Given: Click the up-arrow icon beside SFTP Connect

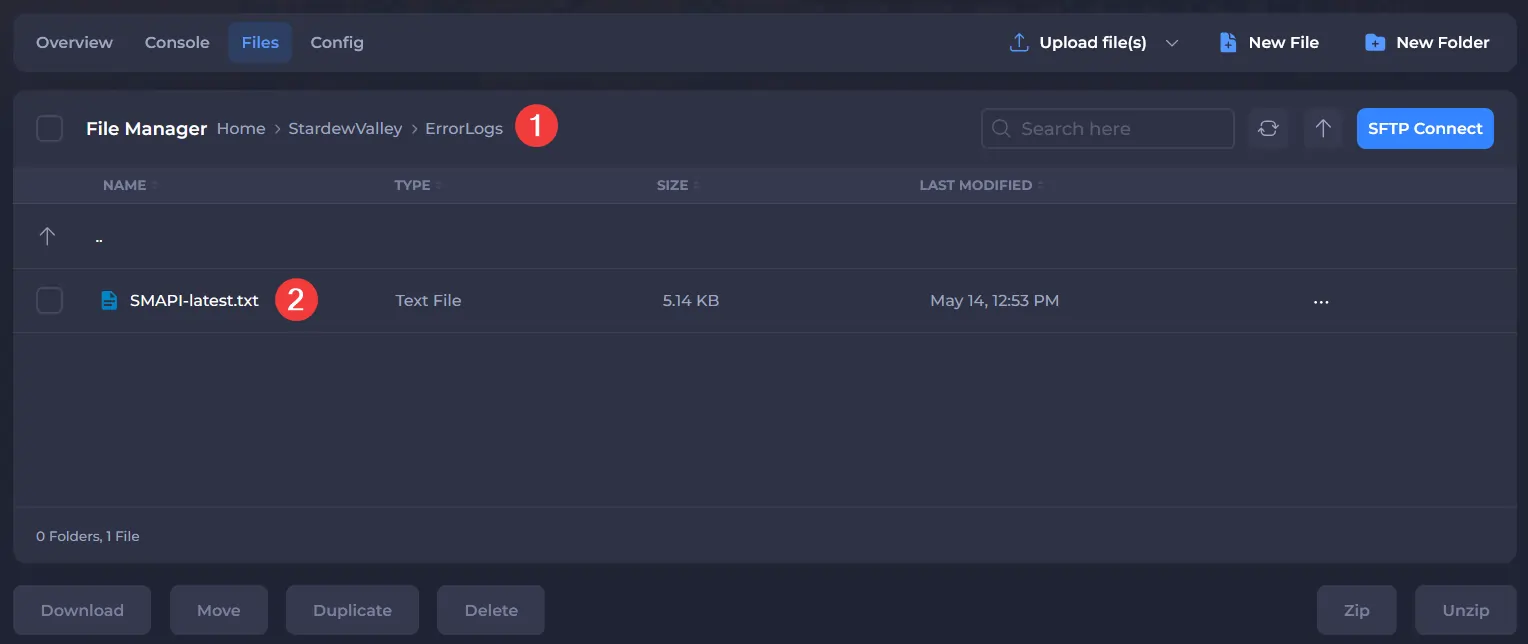Looking at the screenshot, I should pos(1323,129).
